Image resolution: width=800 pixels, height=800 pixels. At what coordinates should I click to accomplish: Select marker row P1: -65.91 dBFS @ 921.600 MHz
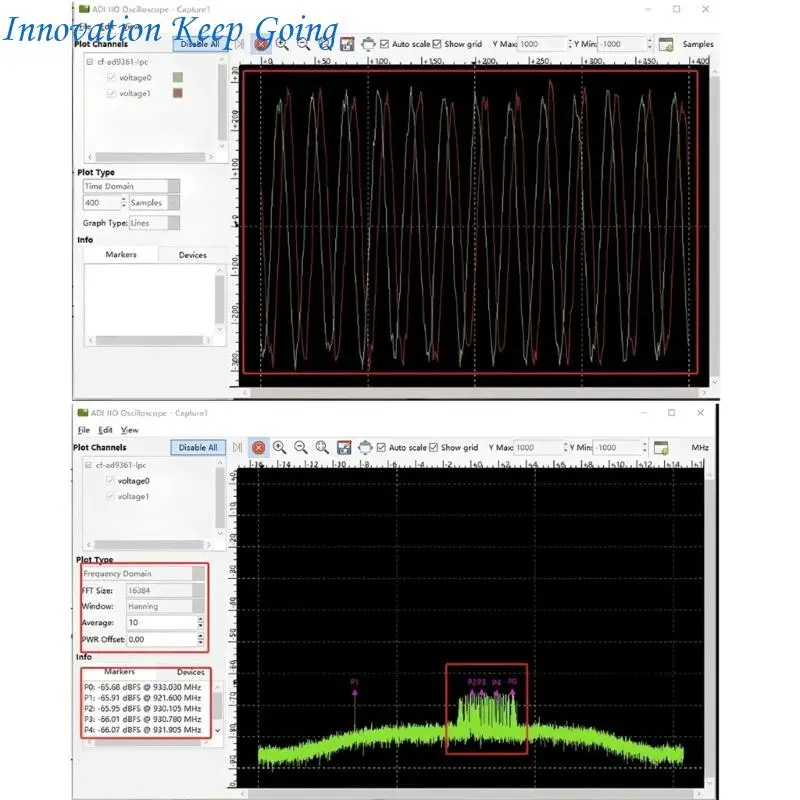(143, 698)
